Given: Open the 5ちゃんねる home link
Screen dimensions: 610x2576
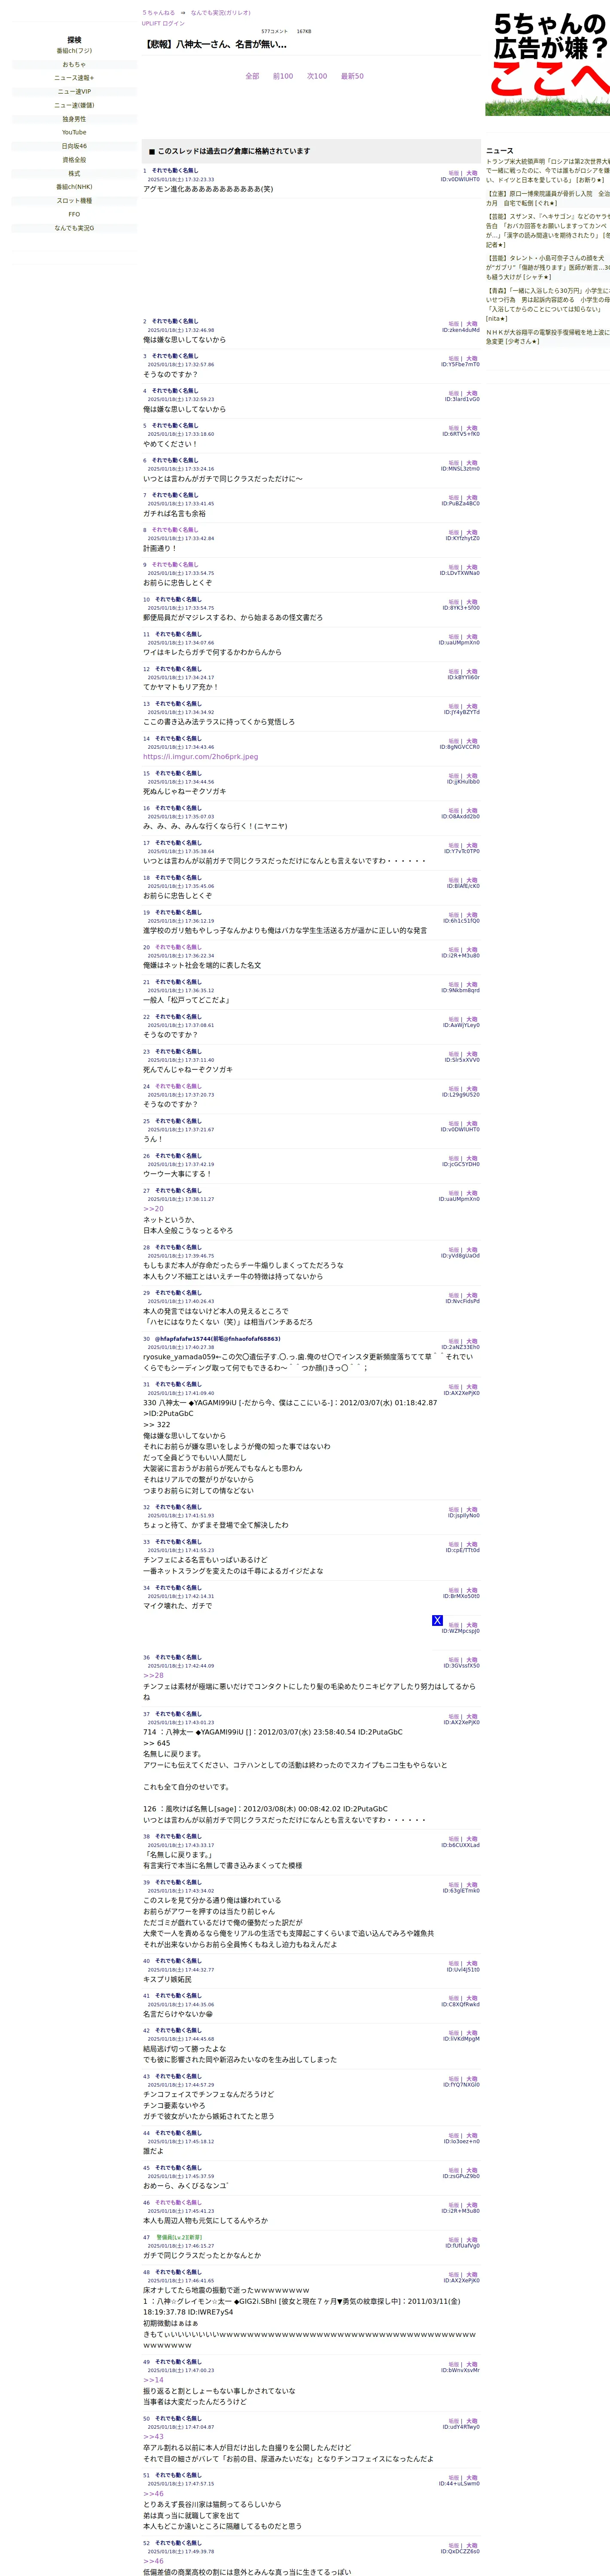Looking at the screenshot, I should pos(158,13).
